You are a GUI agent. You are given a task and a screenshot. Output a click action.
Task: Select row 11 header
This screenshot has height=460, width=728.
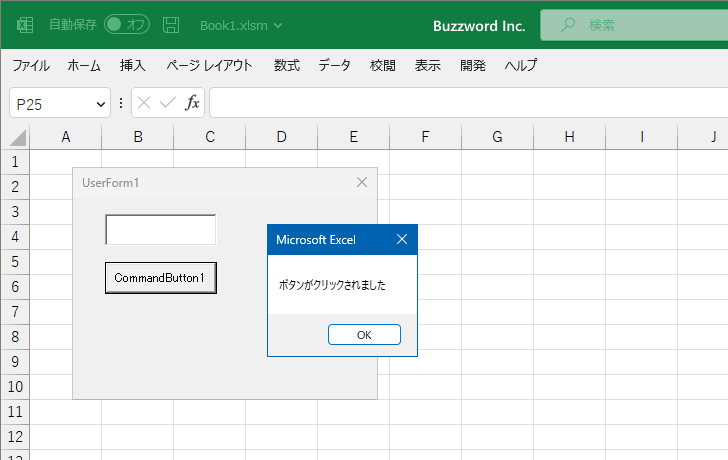(15, 412)
